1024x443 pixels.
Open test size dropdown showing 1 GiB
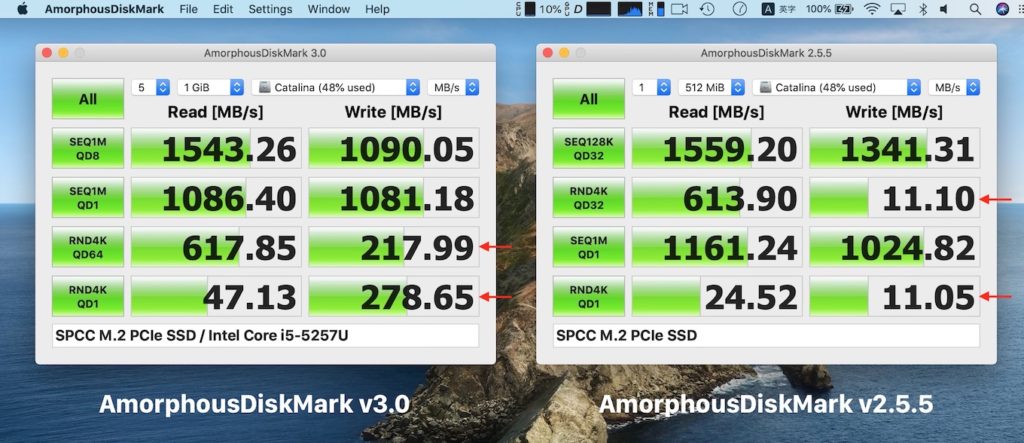tap(210, 87)
